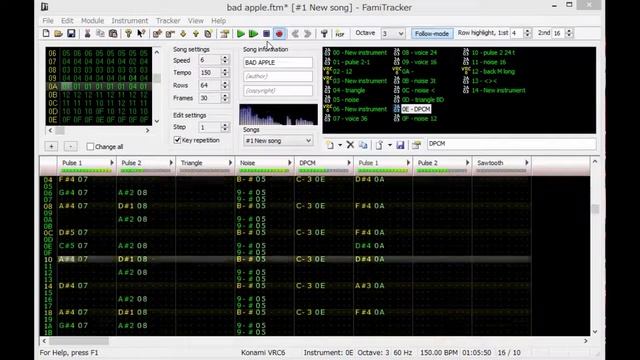Increase the Row highlight 1st value
640x360 pixels.
tap(527, 31)
